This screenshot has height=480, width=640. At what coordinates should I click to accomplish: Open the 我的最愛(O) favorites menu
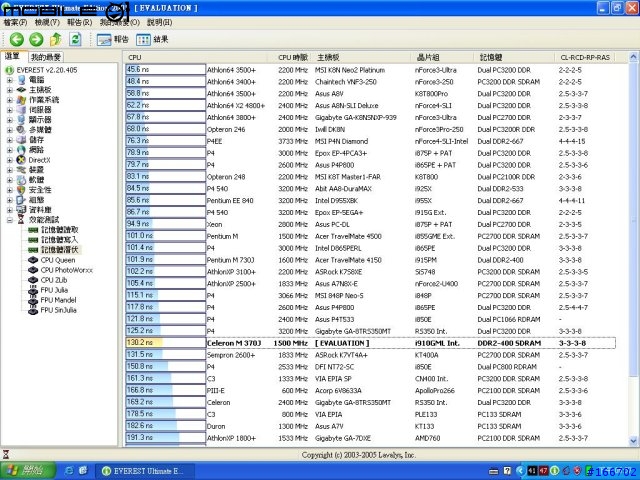pyautogui.click(x=120, y=22)
